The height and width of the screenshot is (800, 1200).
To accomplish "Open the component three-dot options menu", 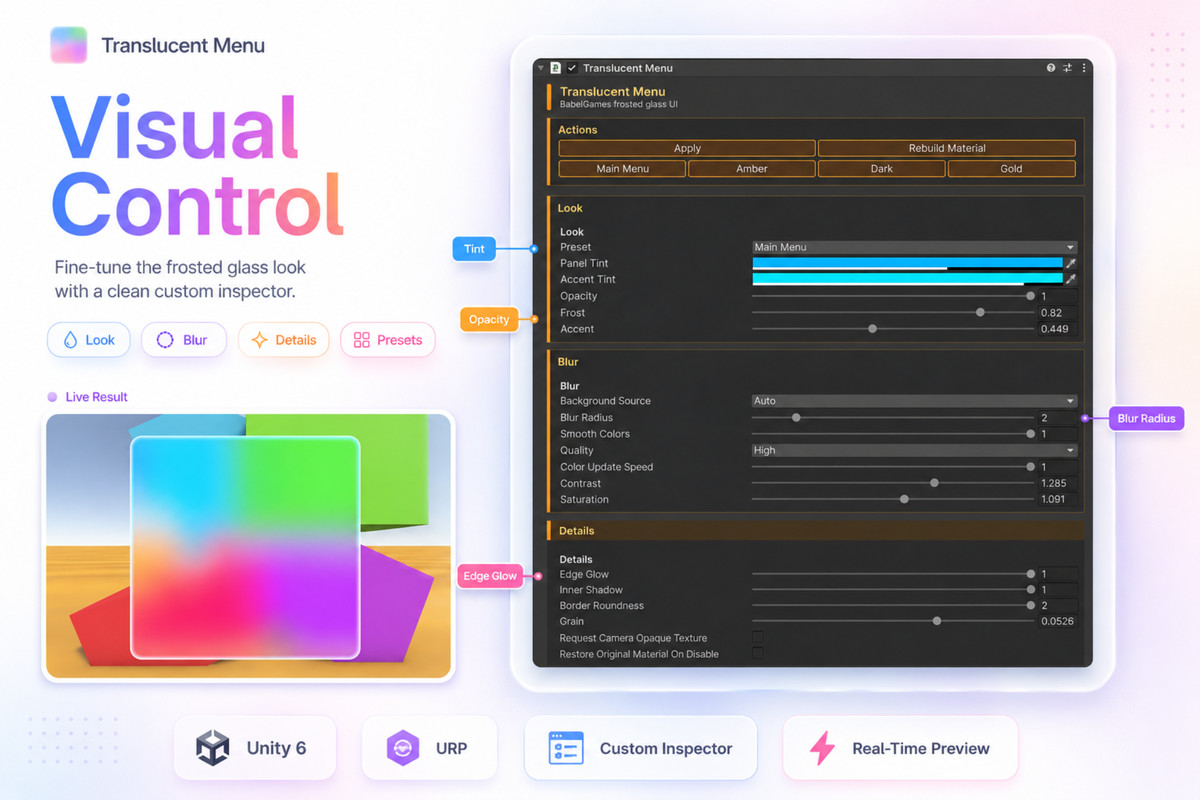I will tap(1083, 68).
